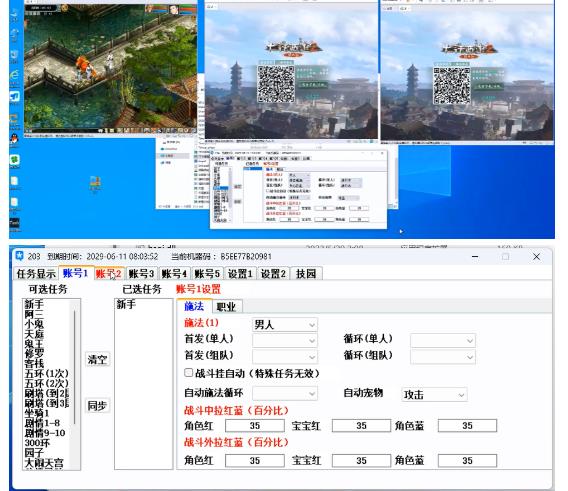Select 鬼王 in task list

tap(34, 344)
